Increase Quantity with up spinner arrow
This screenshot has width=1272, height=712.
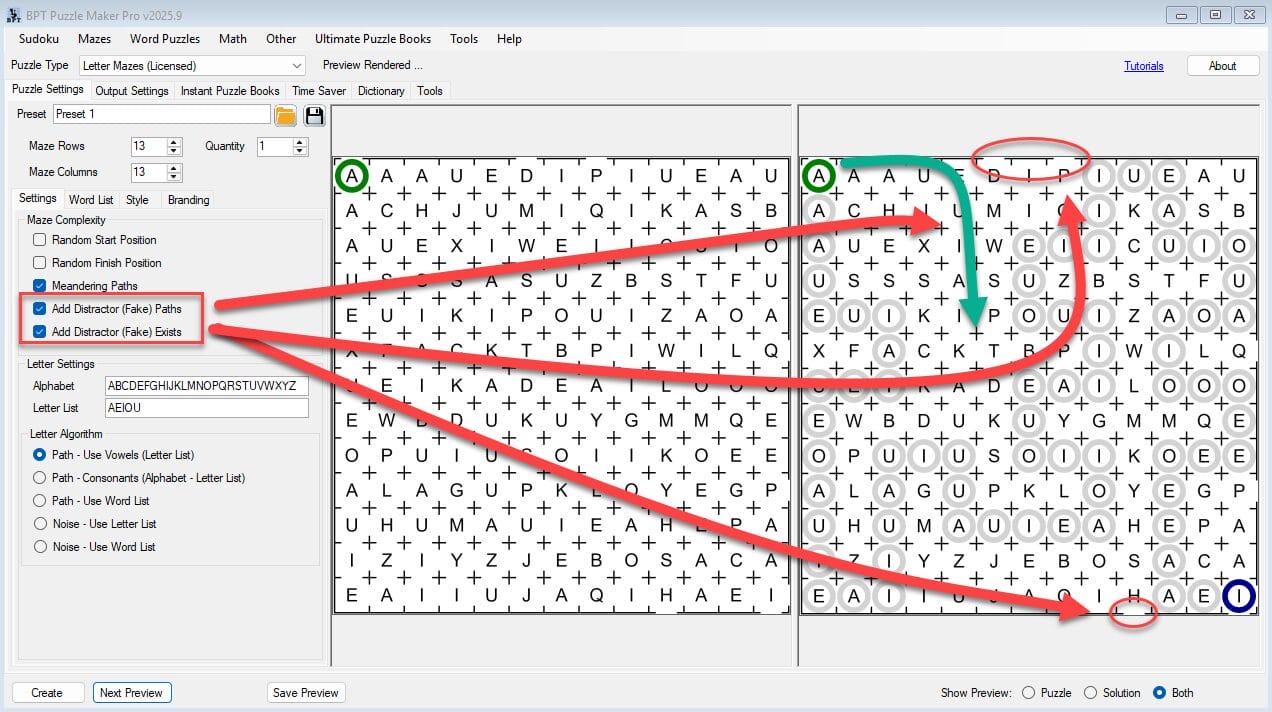(x=300, y=142)
